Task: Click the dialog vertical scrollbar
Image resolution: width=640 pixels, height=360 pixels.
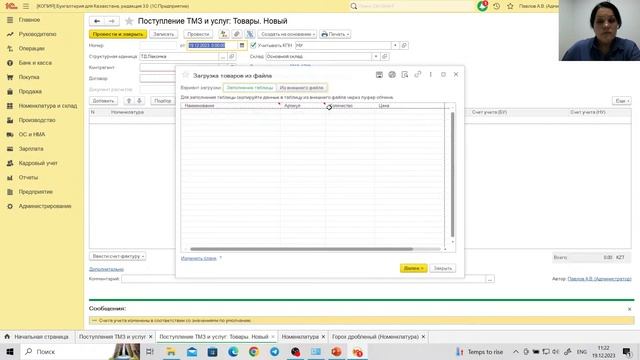Action: (452, 174)
